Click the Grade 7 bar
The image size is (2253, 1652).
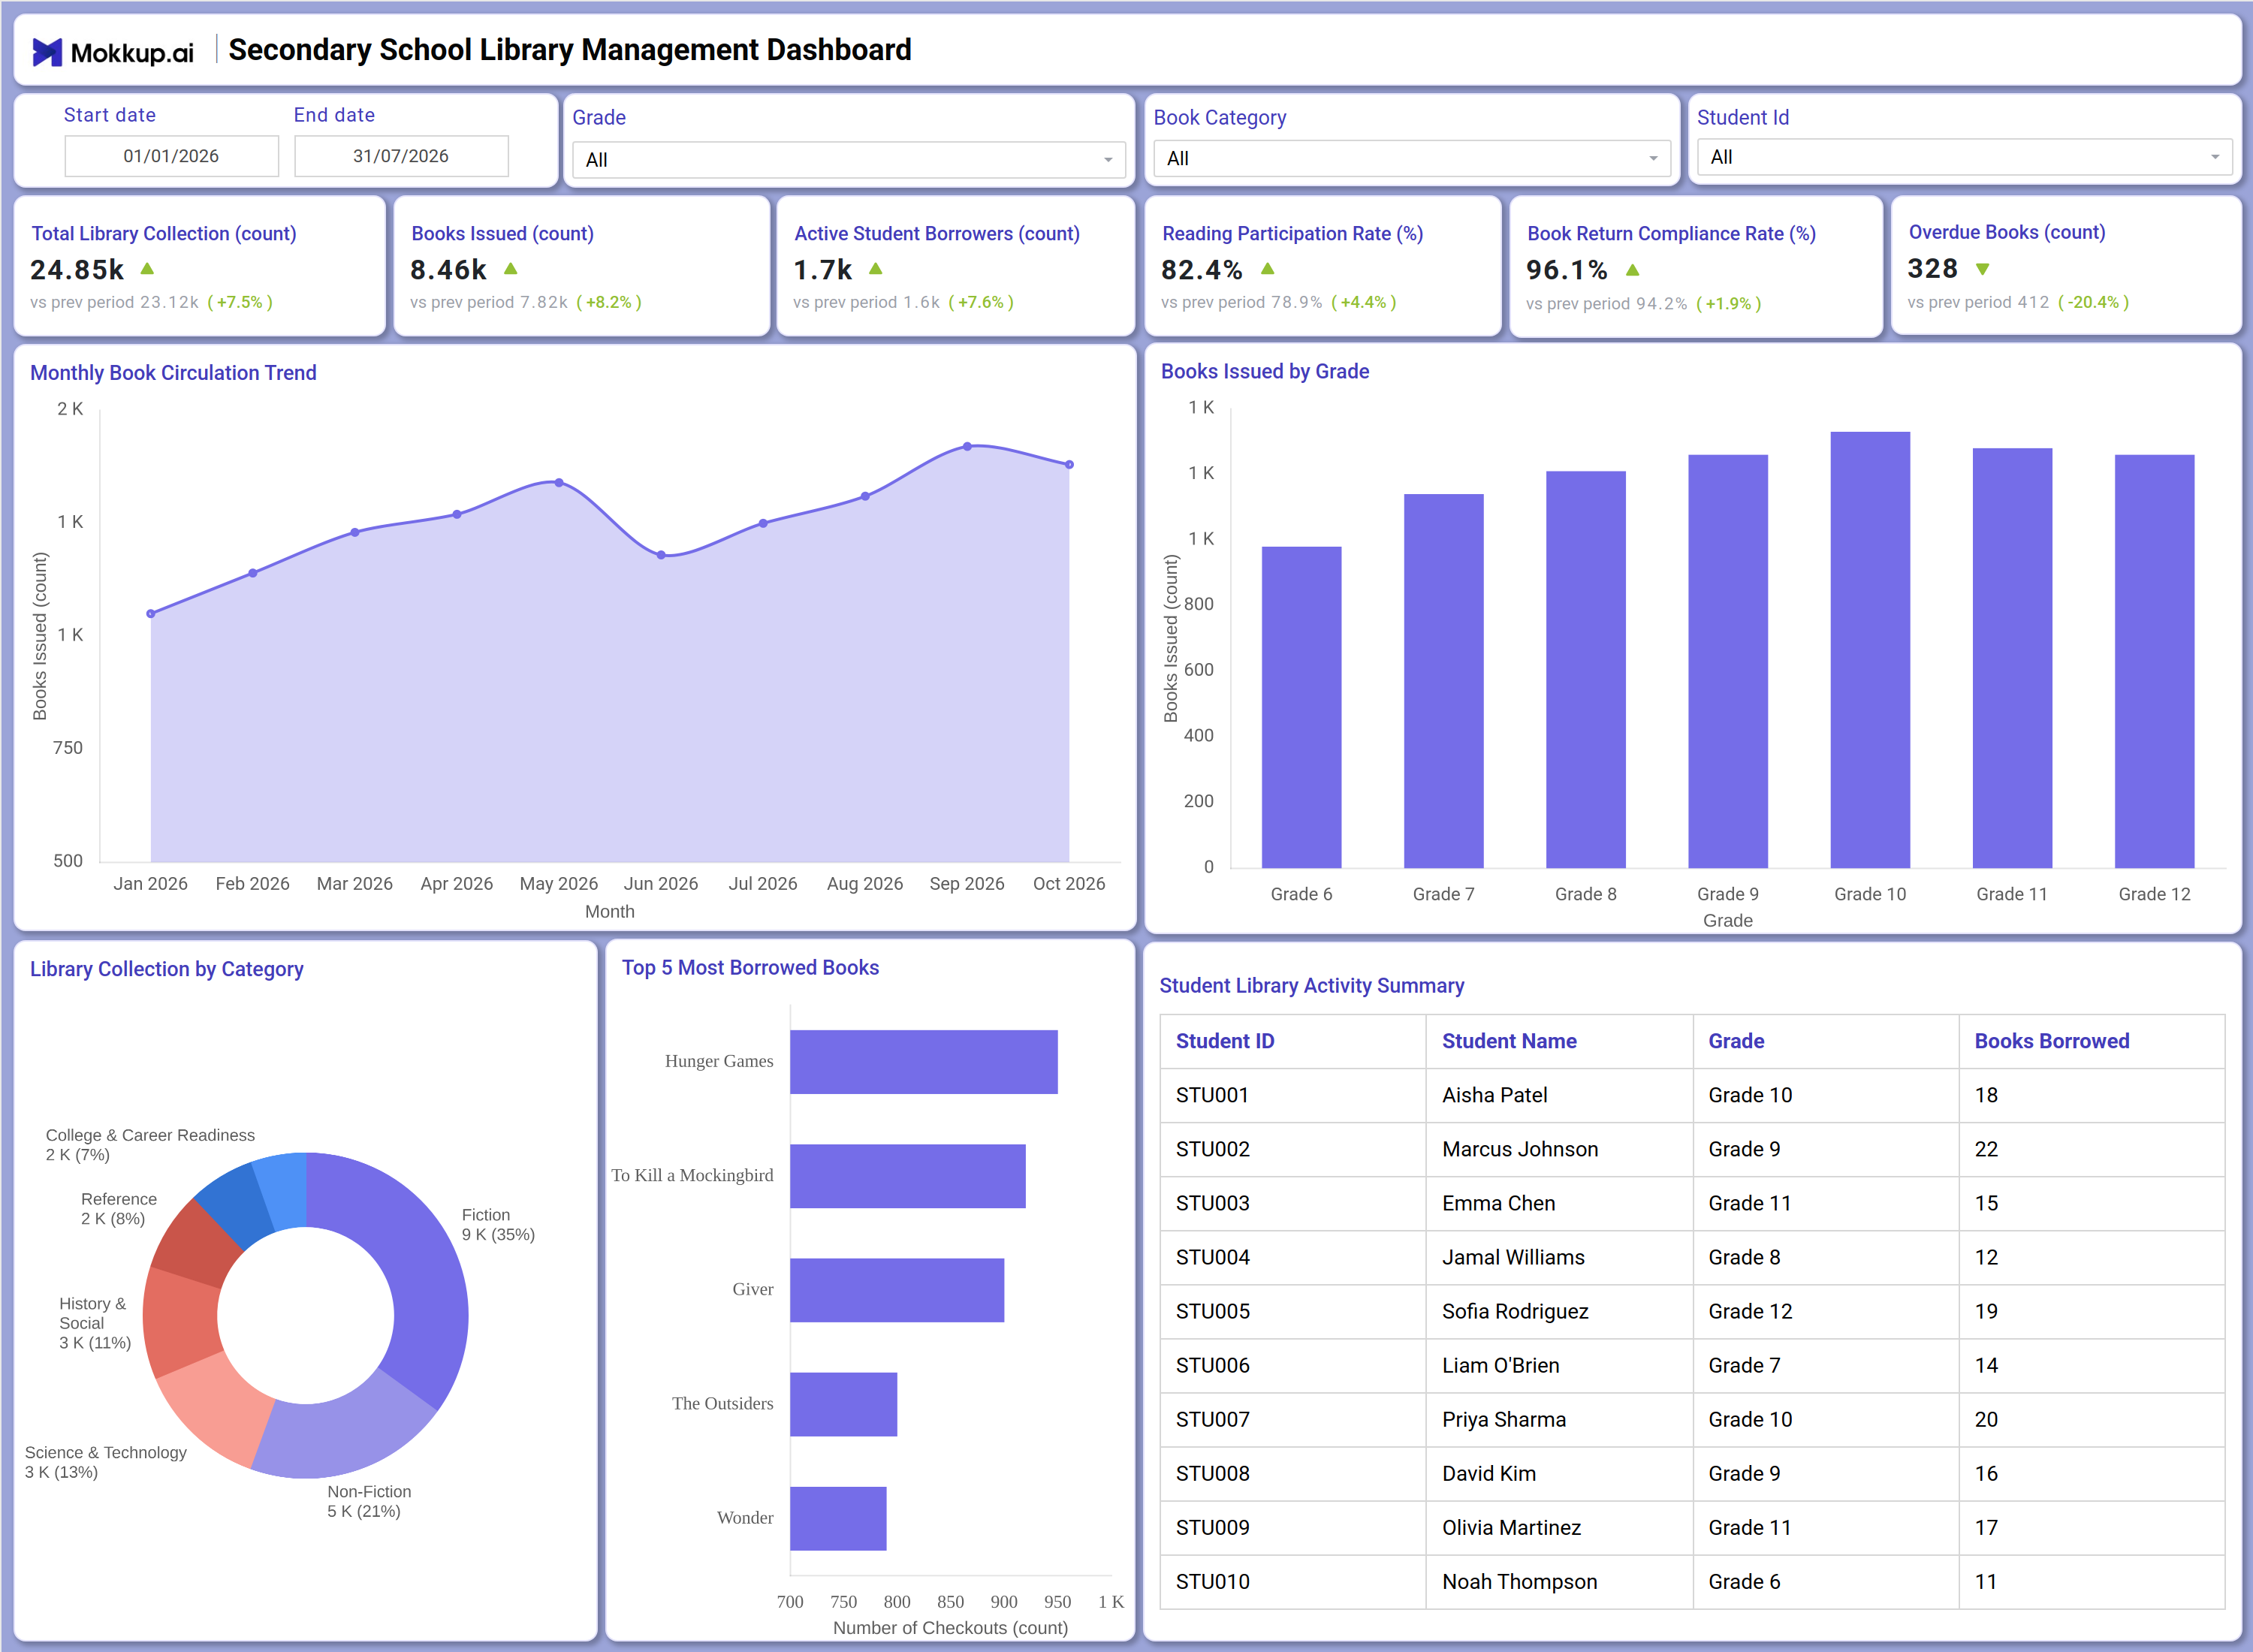click(x=1443, y=681)
